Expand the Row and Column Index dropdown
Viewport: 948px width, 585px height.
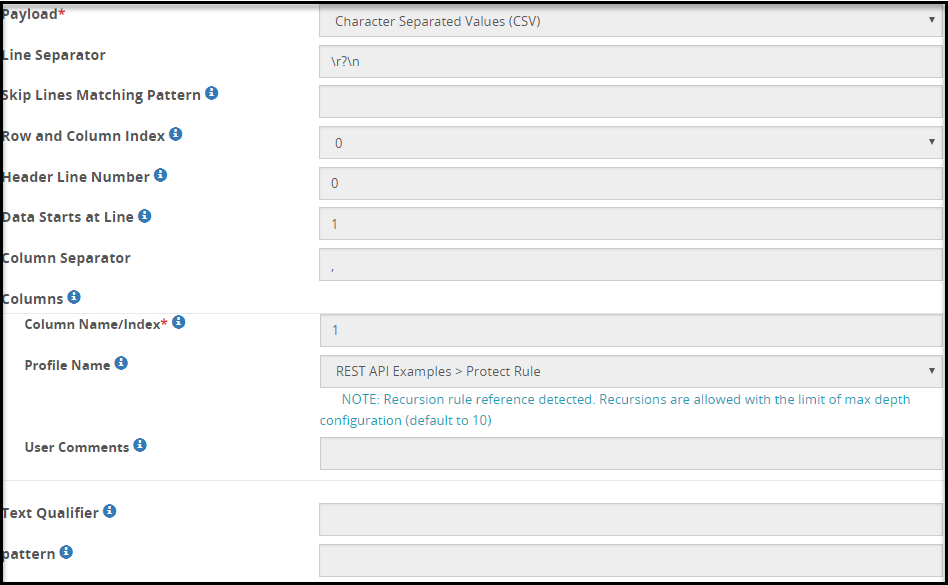pos(630,142)
